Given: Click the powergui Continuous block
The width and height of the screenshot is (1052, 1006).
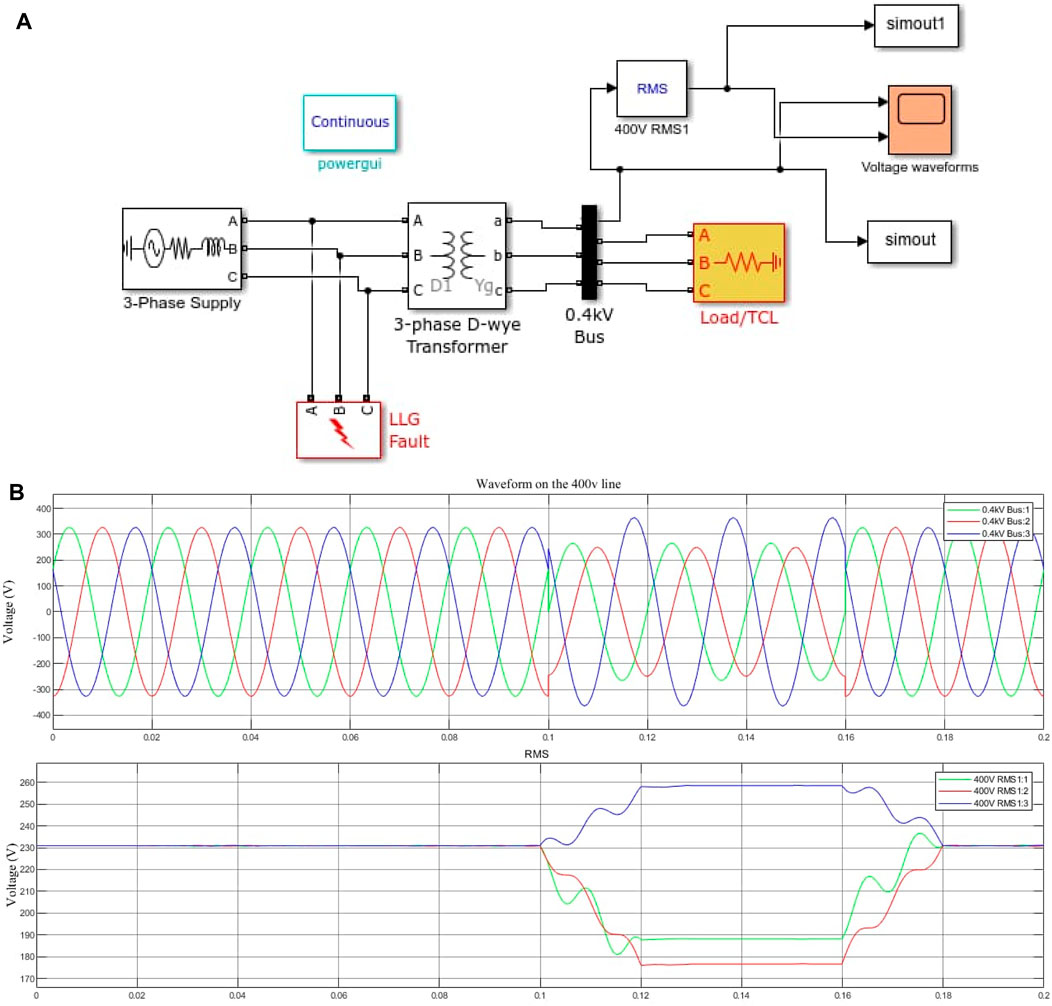Looking at the screenshot, I should click(350, 122).
